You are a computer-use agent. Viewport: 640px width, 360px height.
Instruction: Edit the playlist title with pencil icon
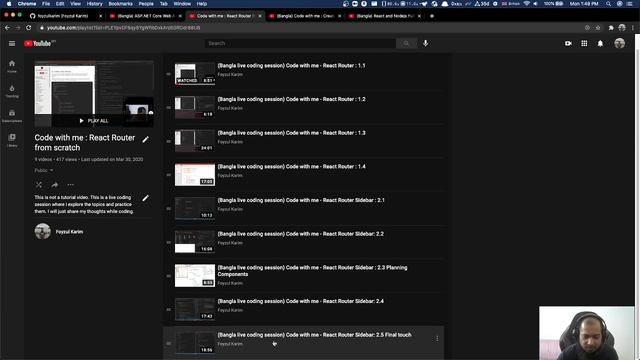[145, 140]
